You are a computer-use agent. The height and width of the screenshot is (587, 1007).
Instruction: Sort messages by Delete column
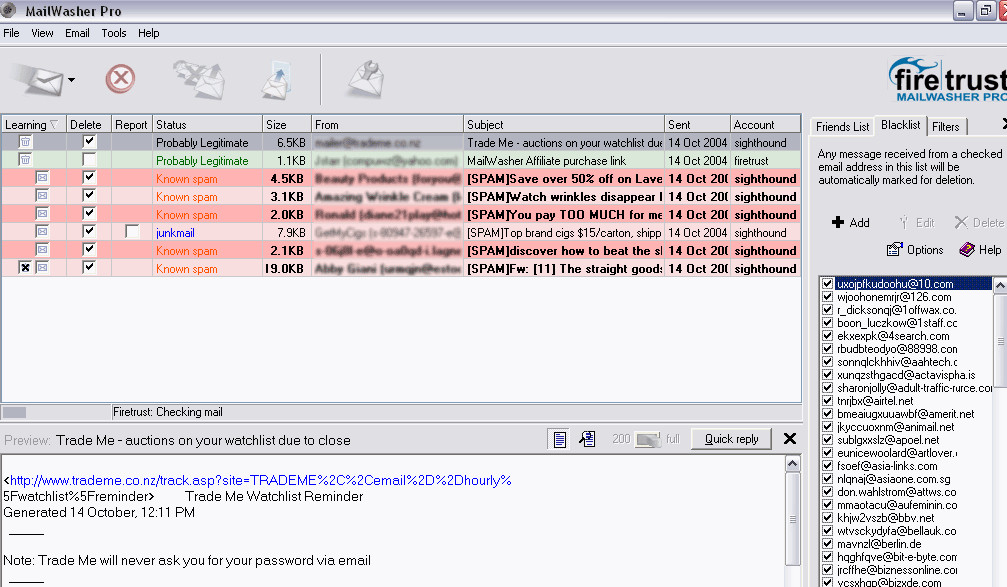pyautogui.click(x=89, y=125)
